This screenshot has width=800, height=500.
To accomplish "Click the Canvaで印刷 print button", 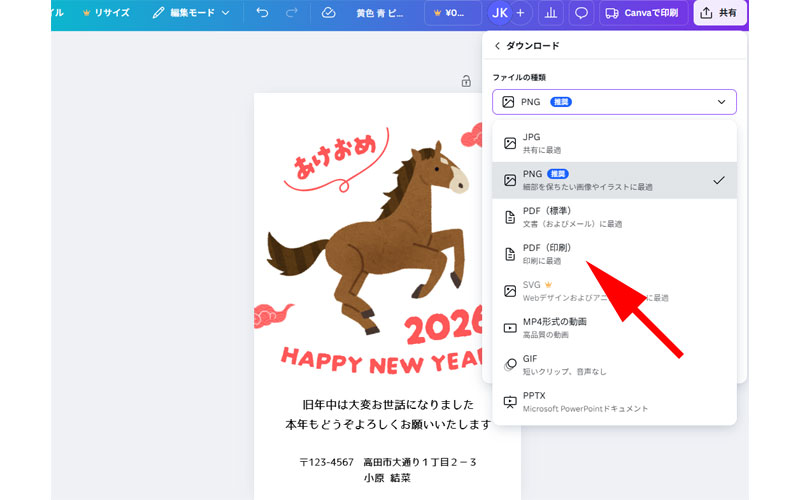I will (x=643, y=13).
